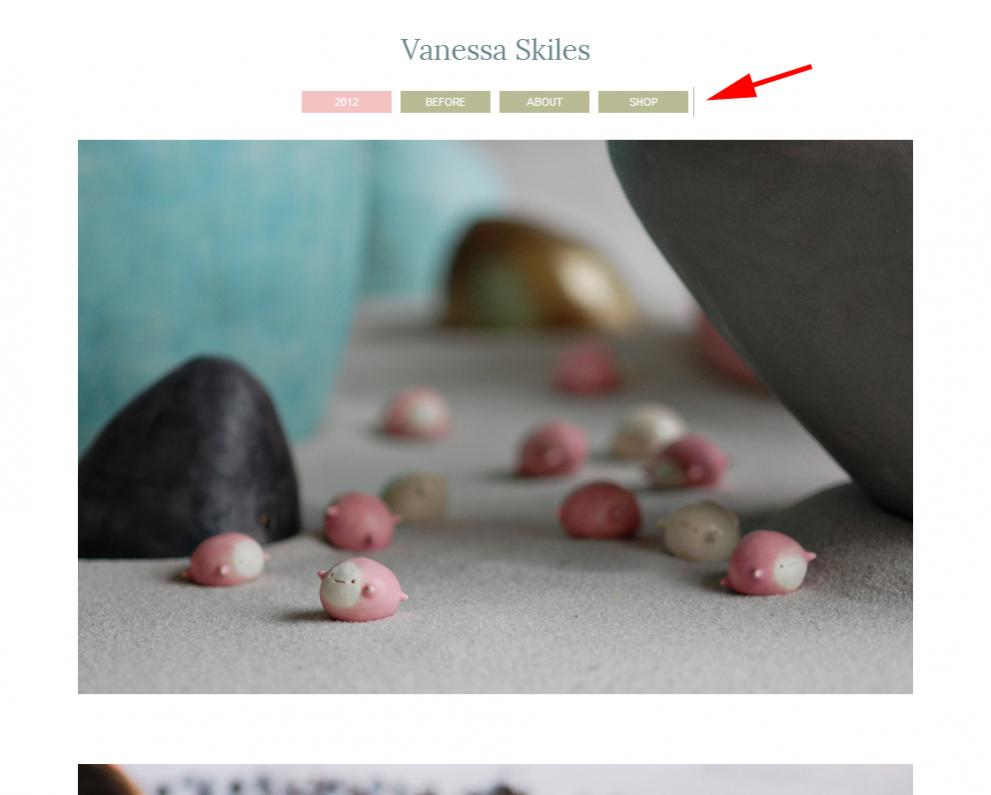The image size is (991, 795).
Task: Click the white figurine near the right side
Action: point(700,532)
